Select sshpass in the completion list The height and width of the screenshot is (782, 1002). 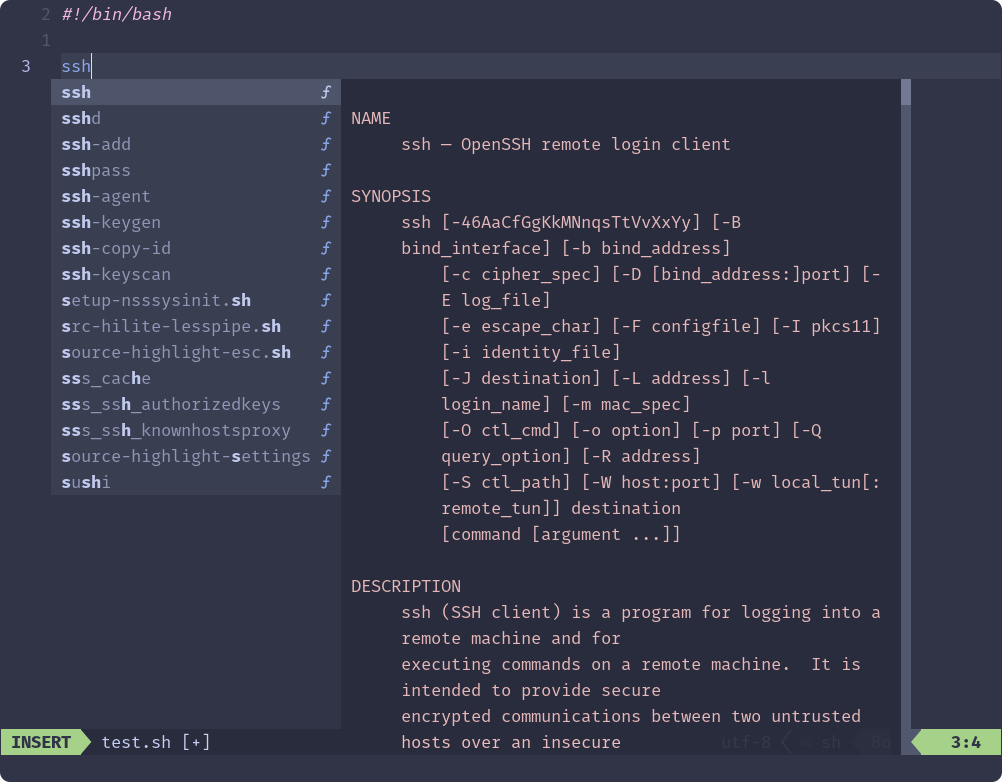(196, 171)
